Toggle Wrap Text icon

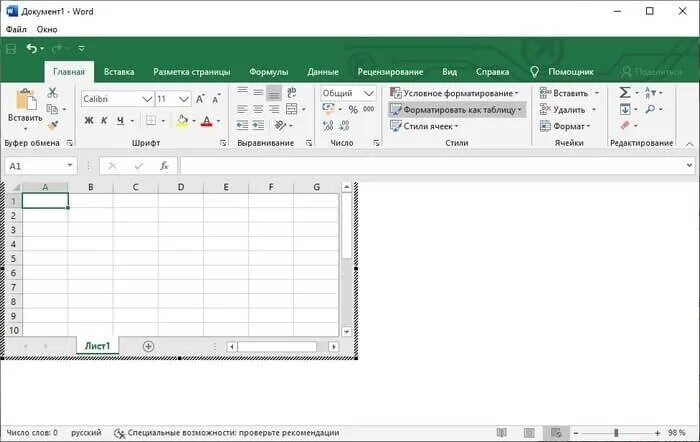(x=292, y=92)
